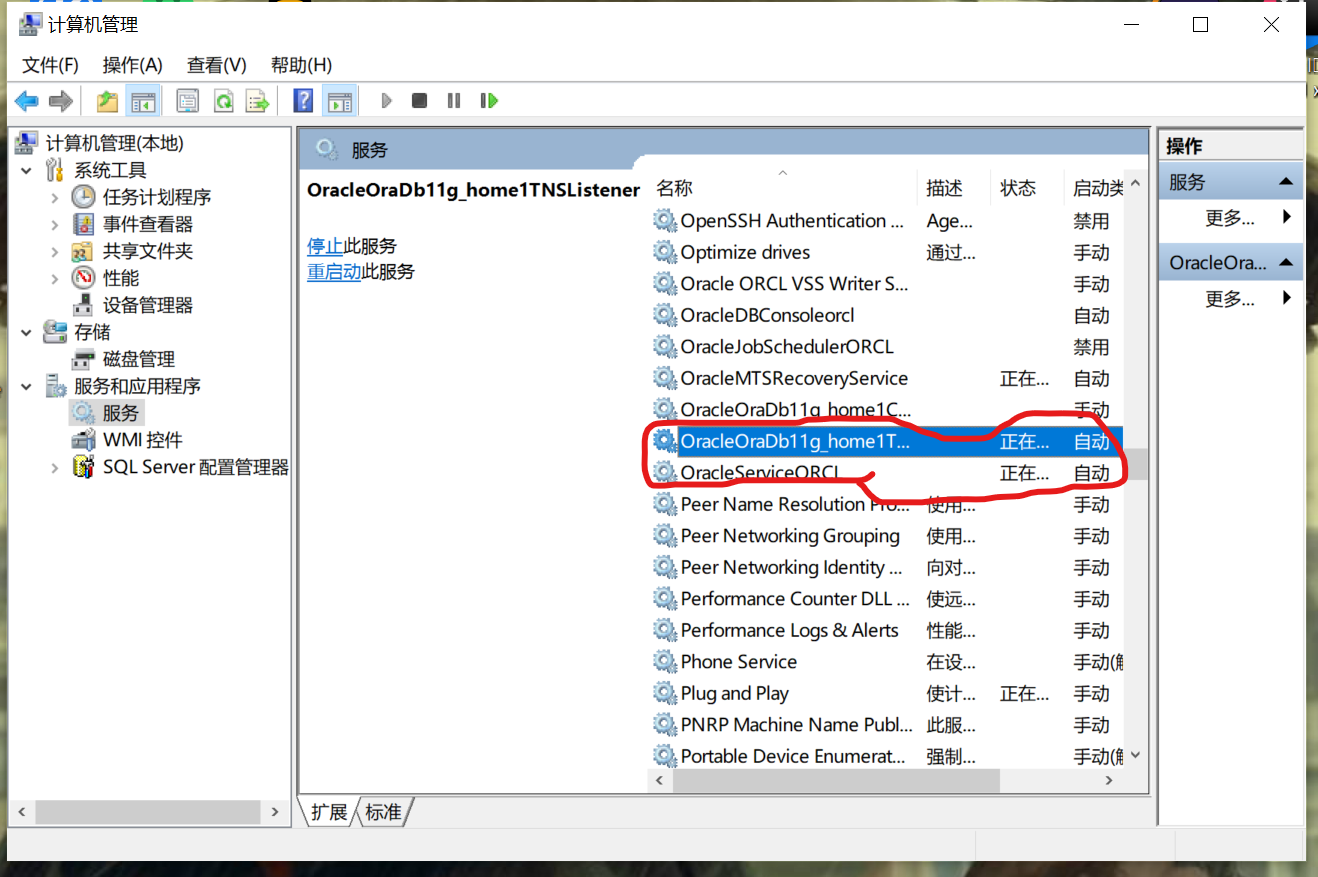Collapse the 存储 tree node arrow
This screenshot has height=877, width=1318.
point(27,333)
